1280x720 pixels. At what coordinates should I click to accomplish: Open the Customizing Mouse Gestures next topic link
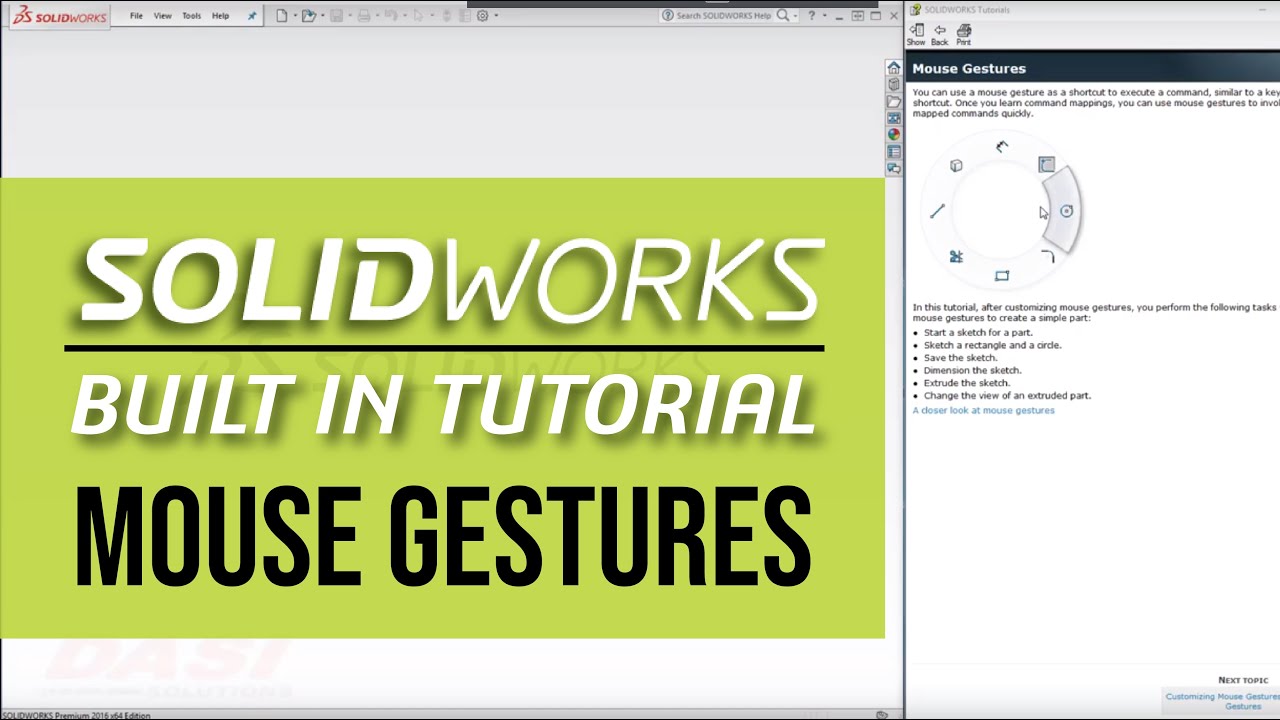tap(1223, 701)
